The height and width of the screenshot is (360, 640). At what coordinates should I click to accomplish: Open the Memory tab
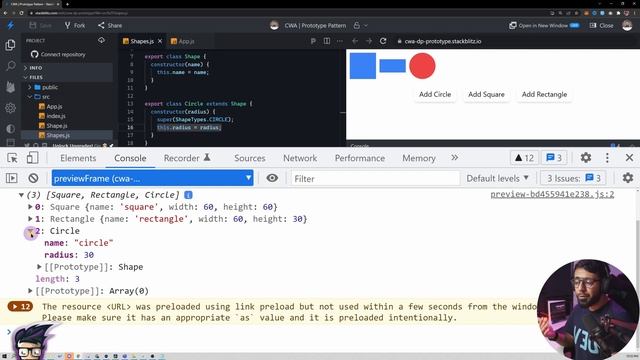pyautogui.click(x=419, y=158)
